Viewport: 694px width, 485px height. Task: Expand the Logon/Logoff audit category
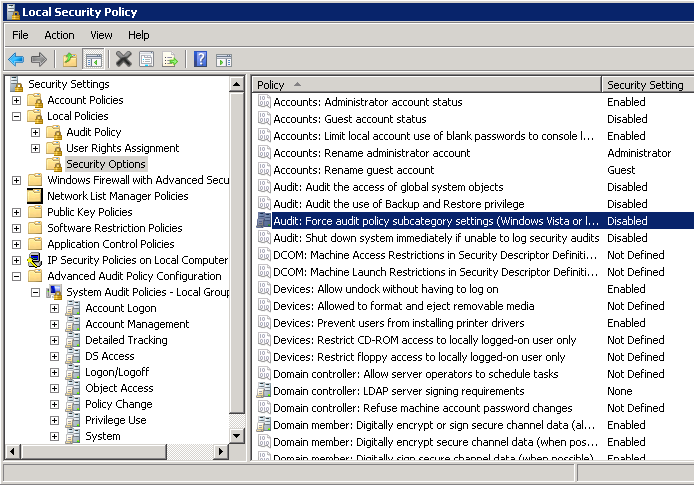54,373
